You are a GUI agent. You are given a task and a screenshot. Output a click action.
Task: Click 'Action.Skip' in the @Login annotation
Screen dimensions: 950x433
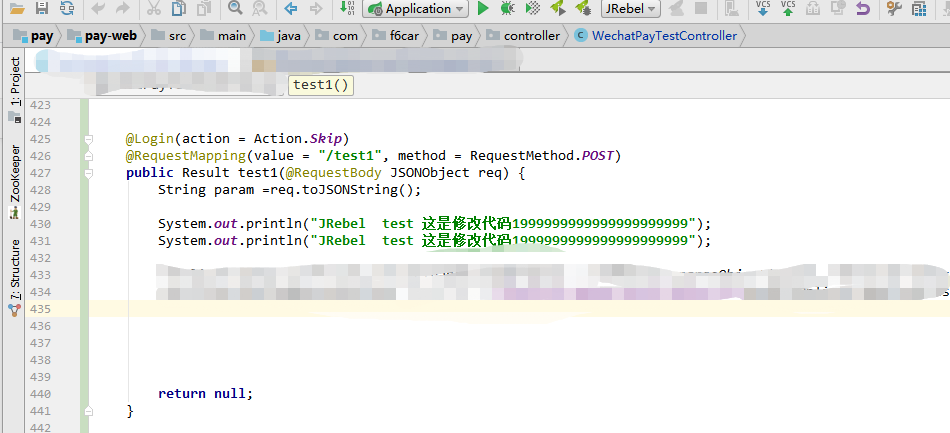coord(297,139)
